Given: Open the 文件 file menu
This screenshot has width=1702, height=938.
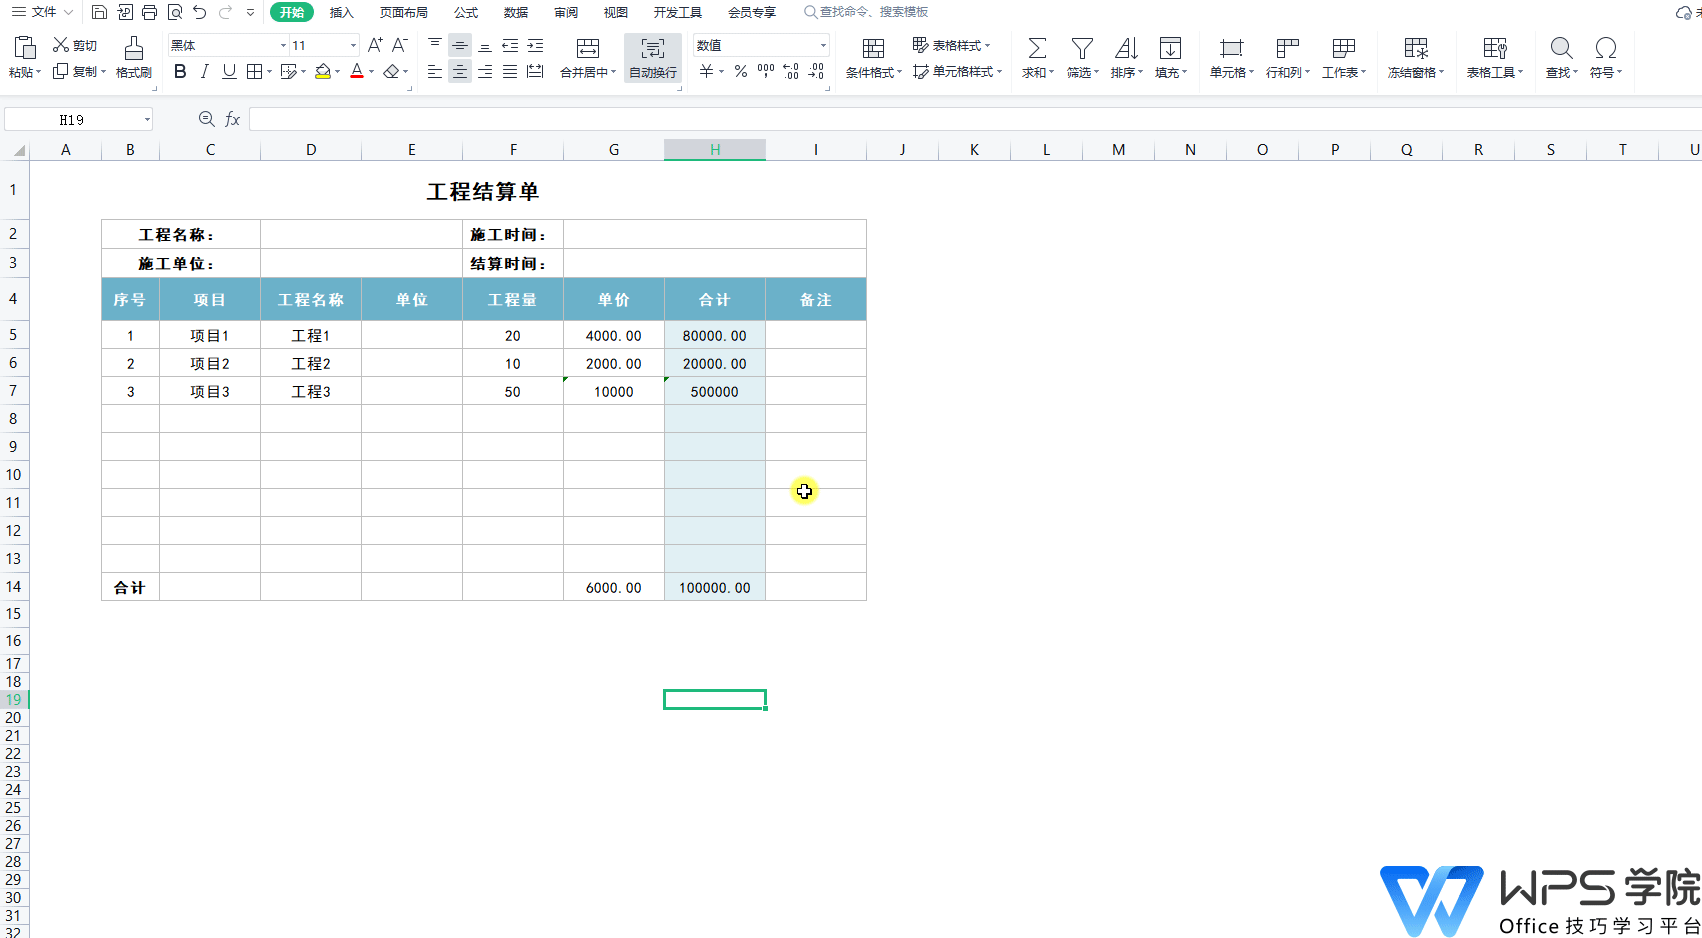Looking at the screenshot, I should click(42, 12).
